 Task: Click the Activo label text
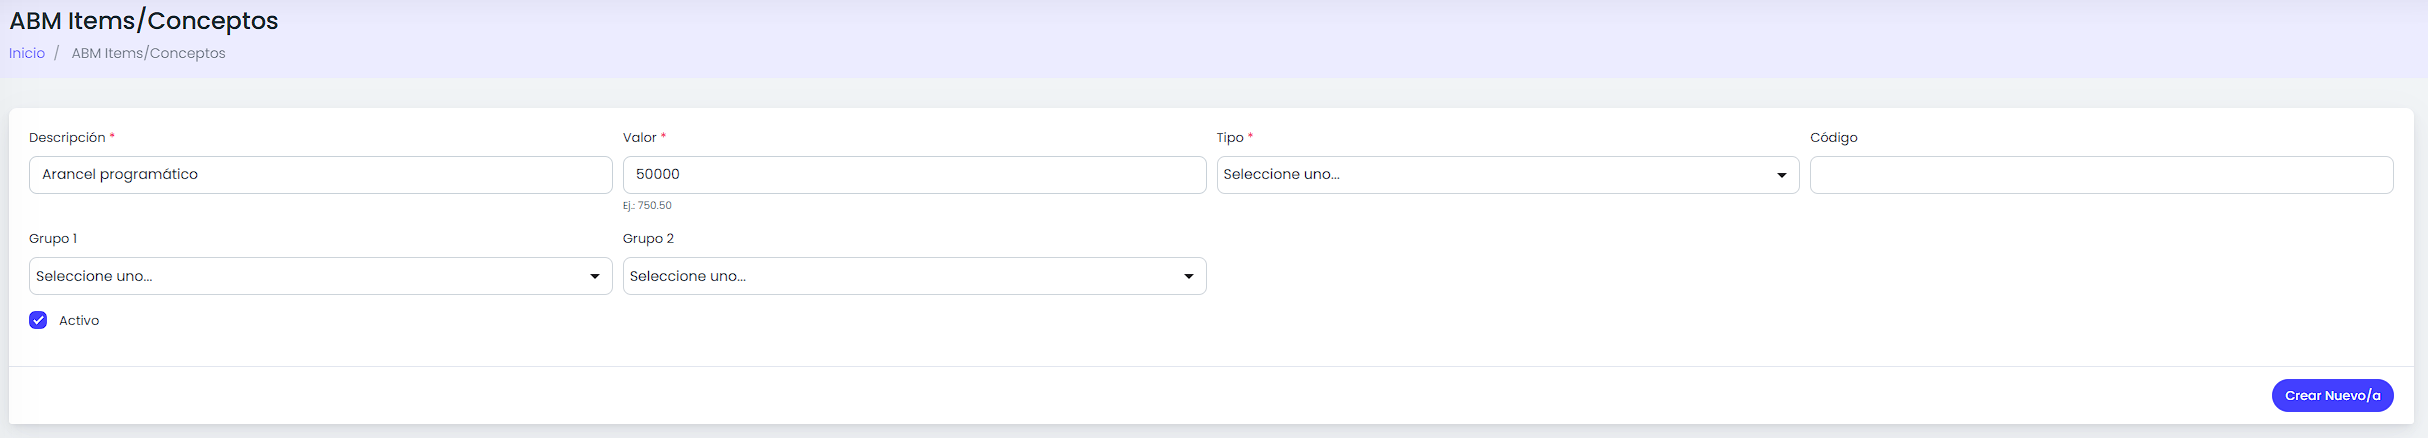(79, 320)
